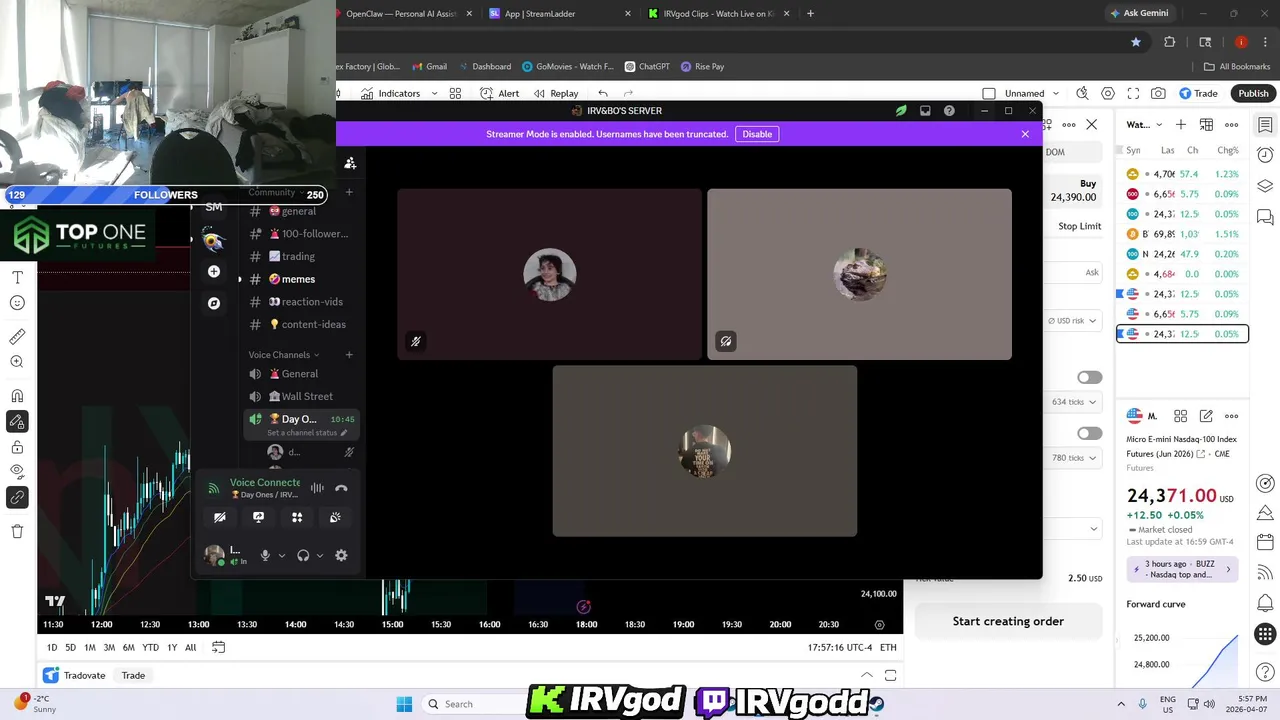Open the quick search magnifier with lightning icon
The width and height of the screenshot is (1280, 720).
click(x=1082, y=93)
